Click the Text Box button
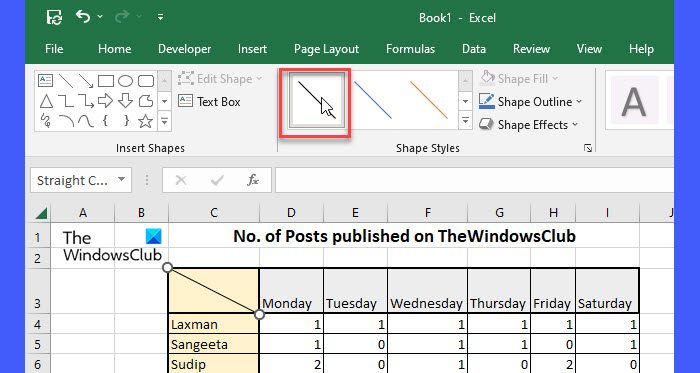The width and height of the screenshot is (700, 373). (x=209, y=102)
